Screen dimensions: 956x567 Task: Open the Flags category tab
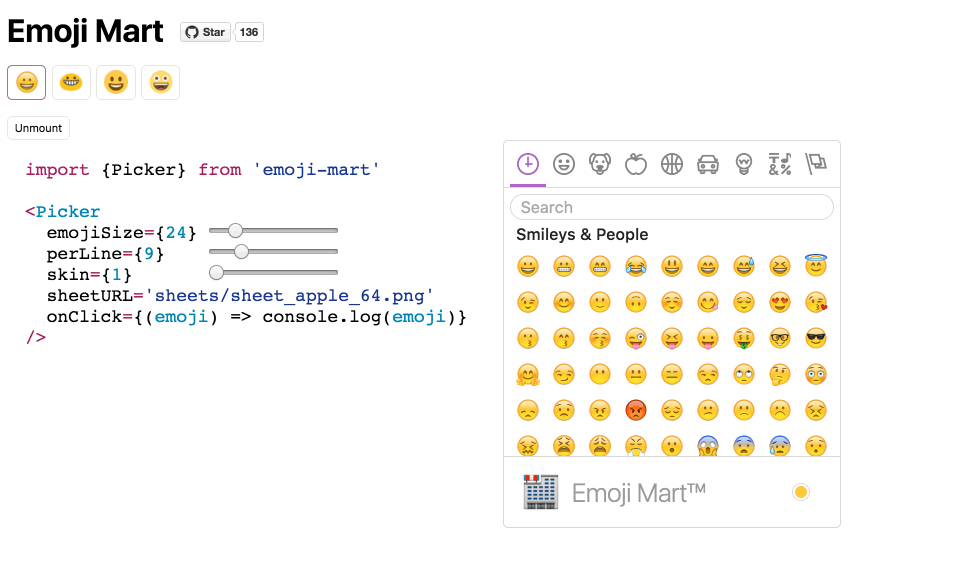[x=816, y=164]
